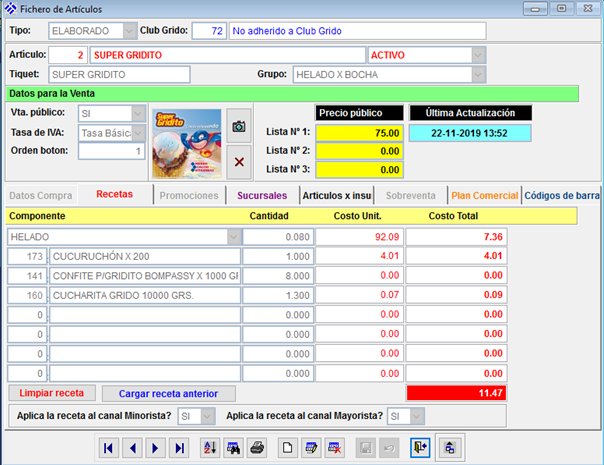Click the Lista Nº 1 price field
Viewport: 604px width, 465px height.
(360, 132)
